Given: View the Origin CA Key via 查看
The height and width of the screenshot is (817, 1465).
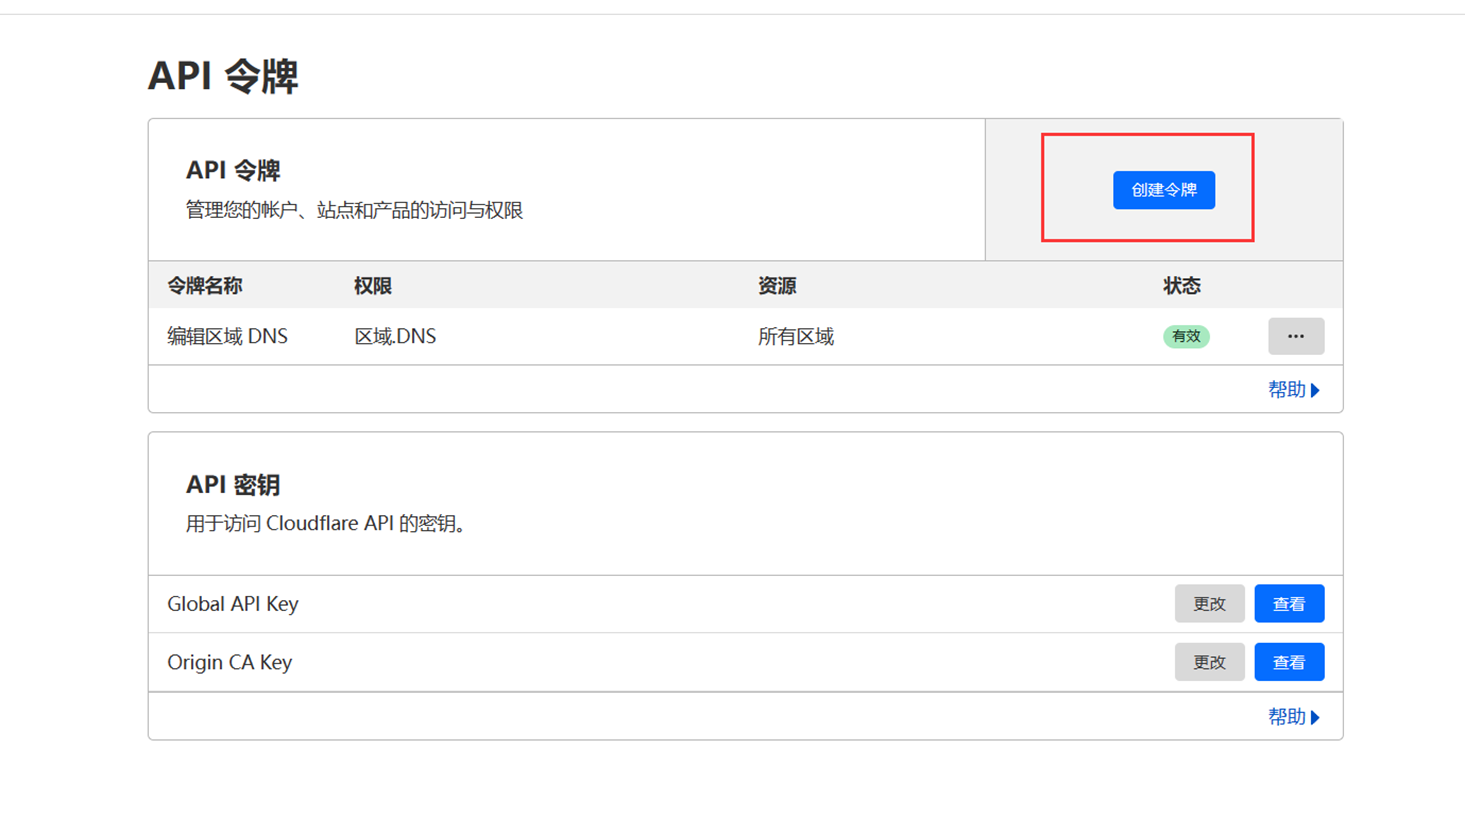Looking at the screenshot, I should (1288, 662).
